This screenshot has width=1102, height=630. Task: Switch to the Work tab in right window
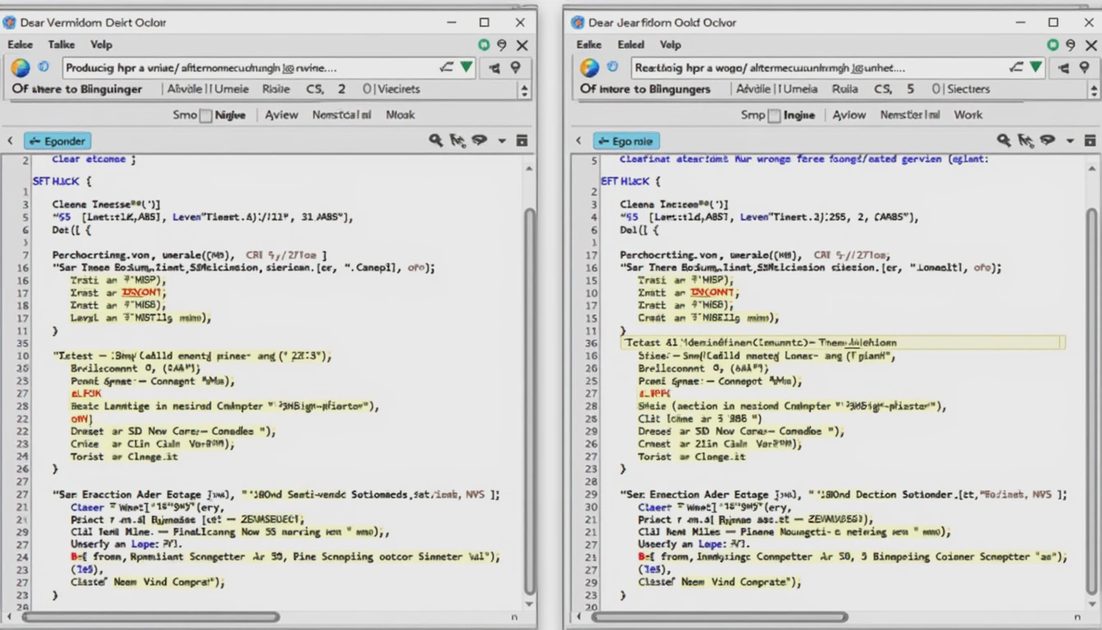tap(968, 115)
